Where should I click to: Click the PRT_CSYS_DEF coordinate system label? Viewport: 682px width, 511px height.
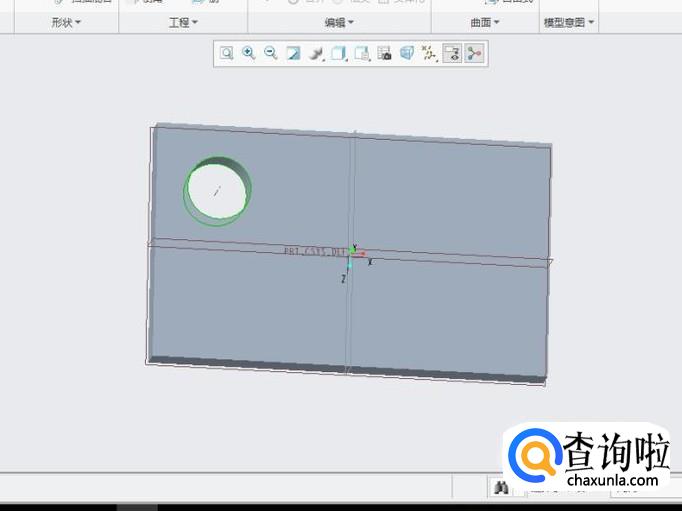tap(313, 253)
